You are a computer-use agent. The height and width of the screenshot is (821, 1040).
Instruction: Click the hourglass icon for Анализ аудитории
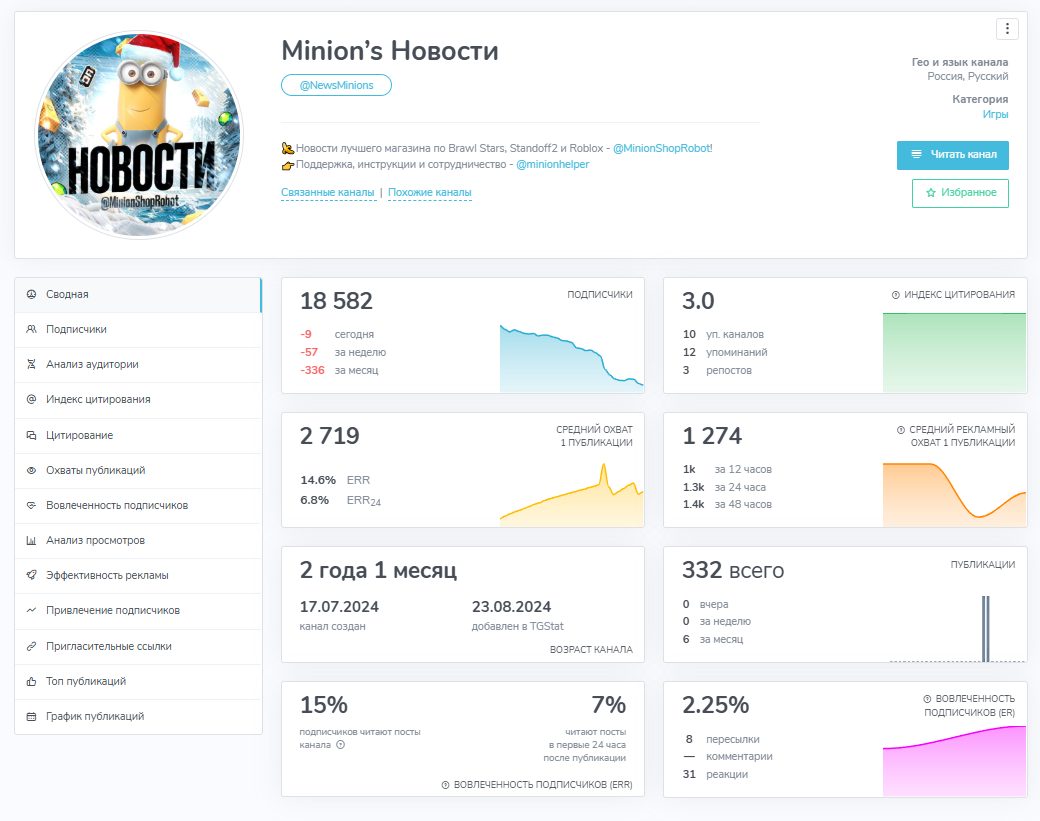(31, 364)
